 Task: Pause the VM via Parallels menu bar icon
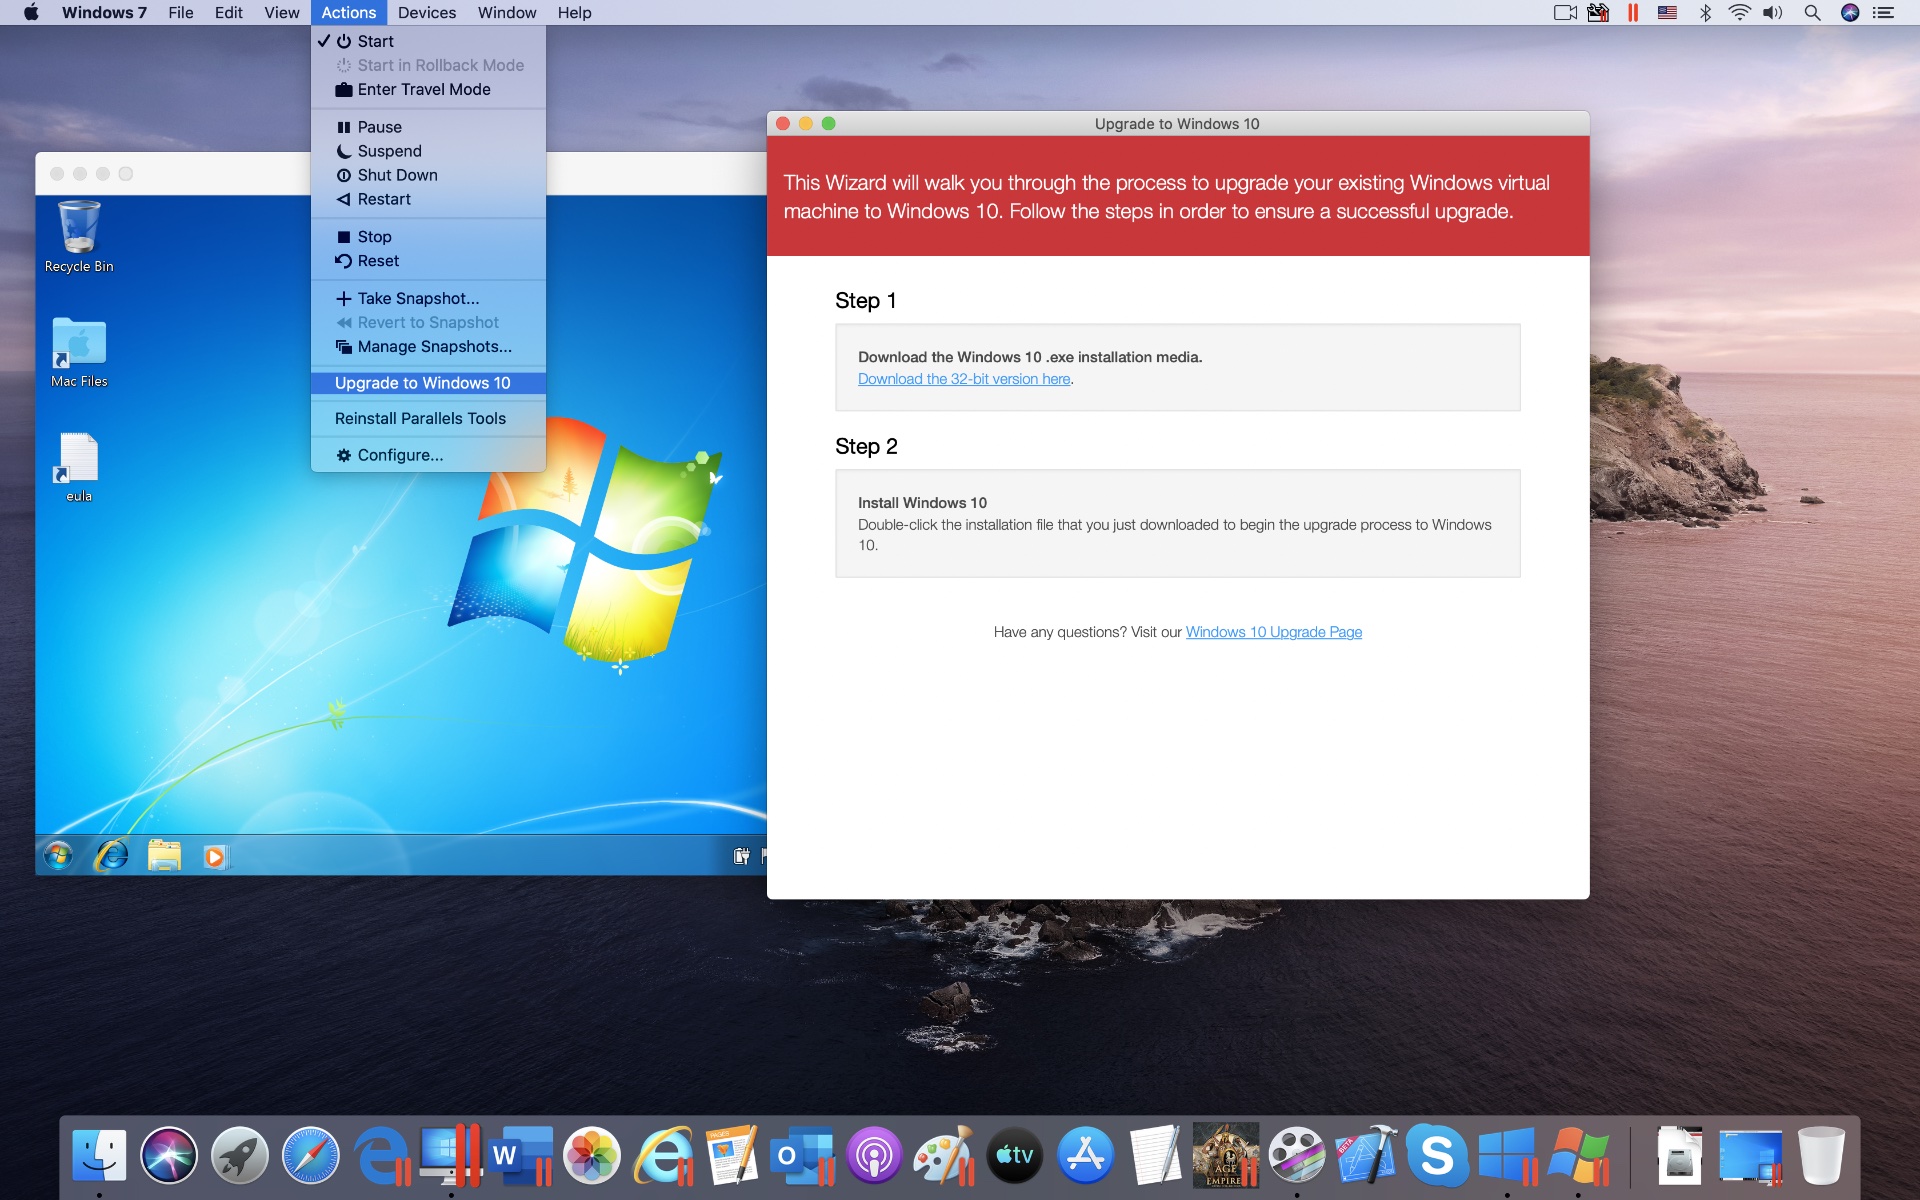tap(1633, 13)
